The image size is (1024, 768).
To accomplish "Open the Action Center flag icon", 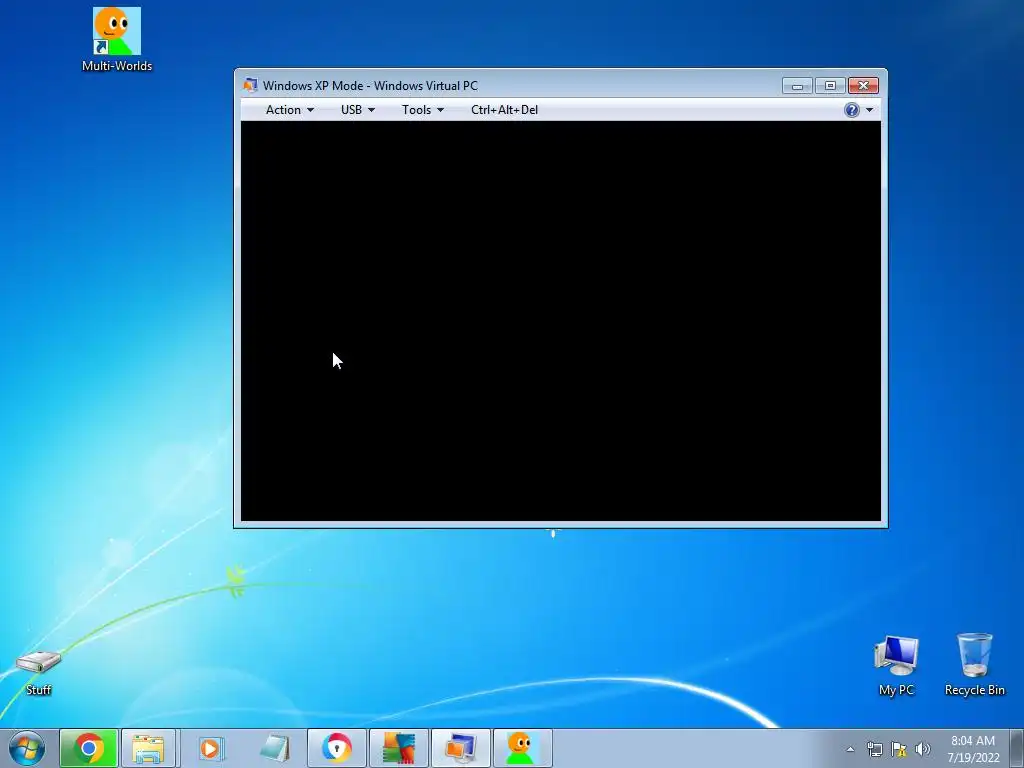I will pos(899,749).
